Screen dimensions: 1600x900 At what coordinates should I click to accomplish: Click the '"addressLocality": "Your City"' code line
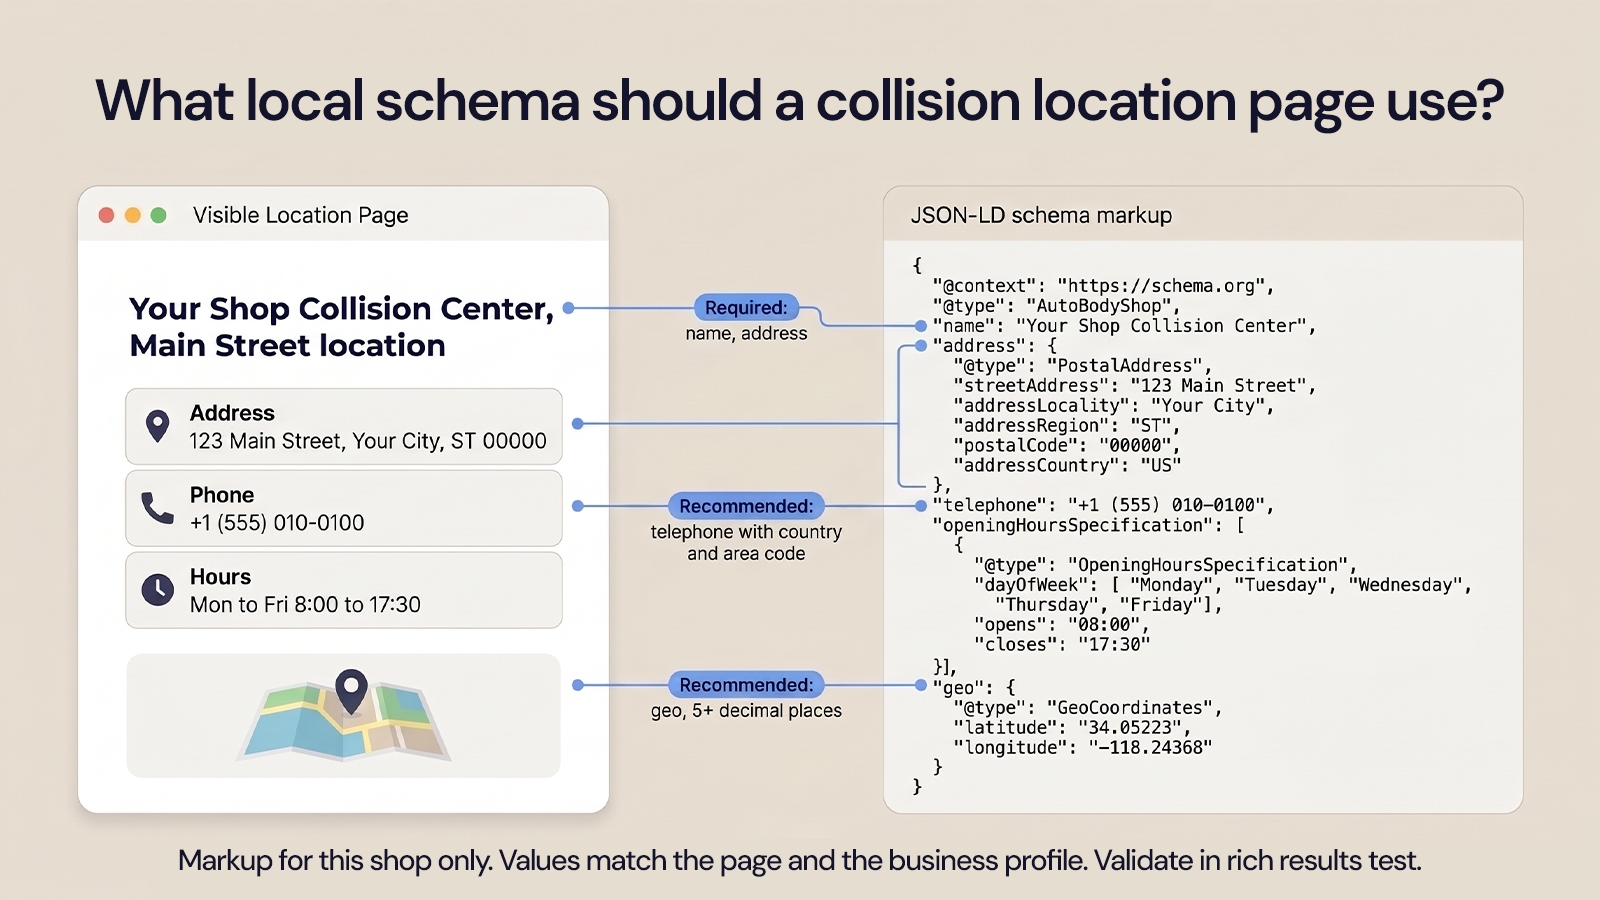(1114, 406)
